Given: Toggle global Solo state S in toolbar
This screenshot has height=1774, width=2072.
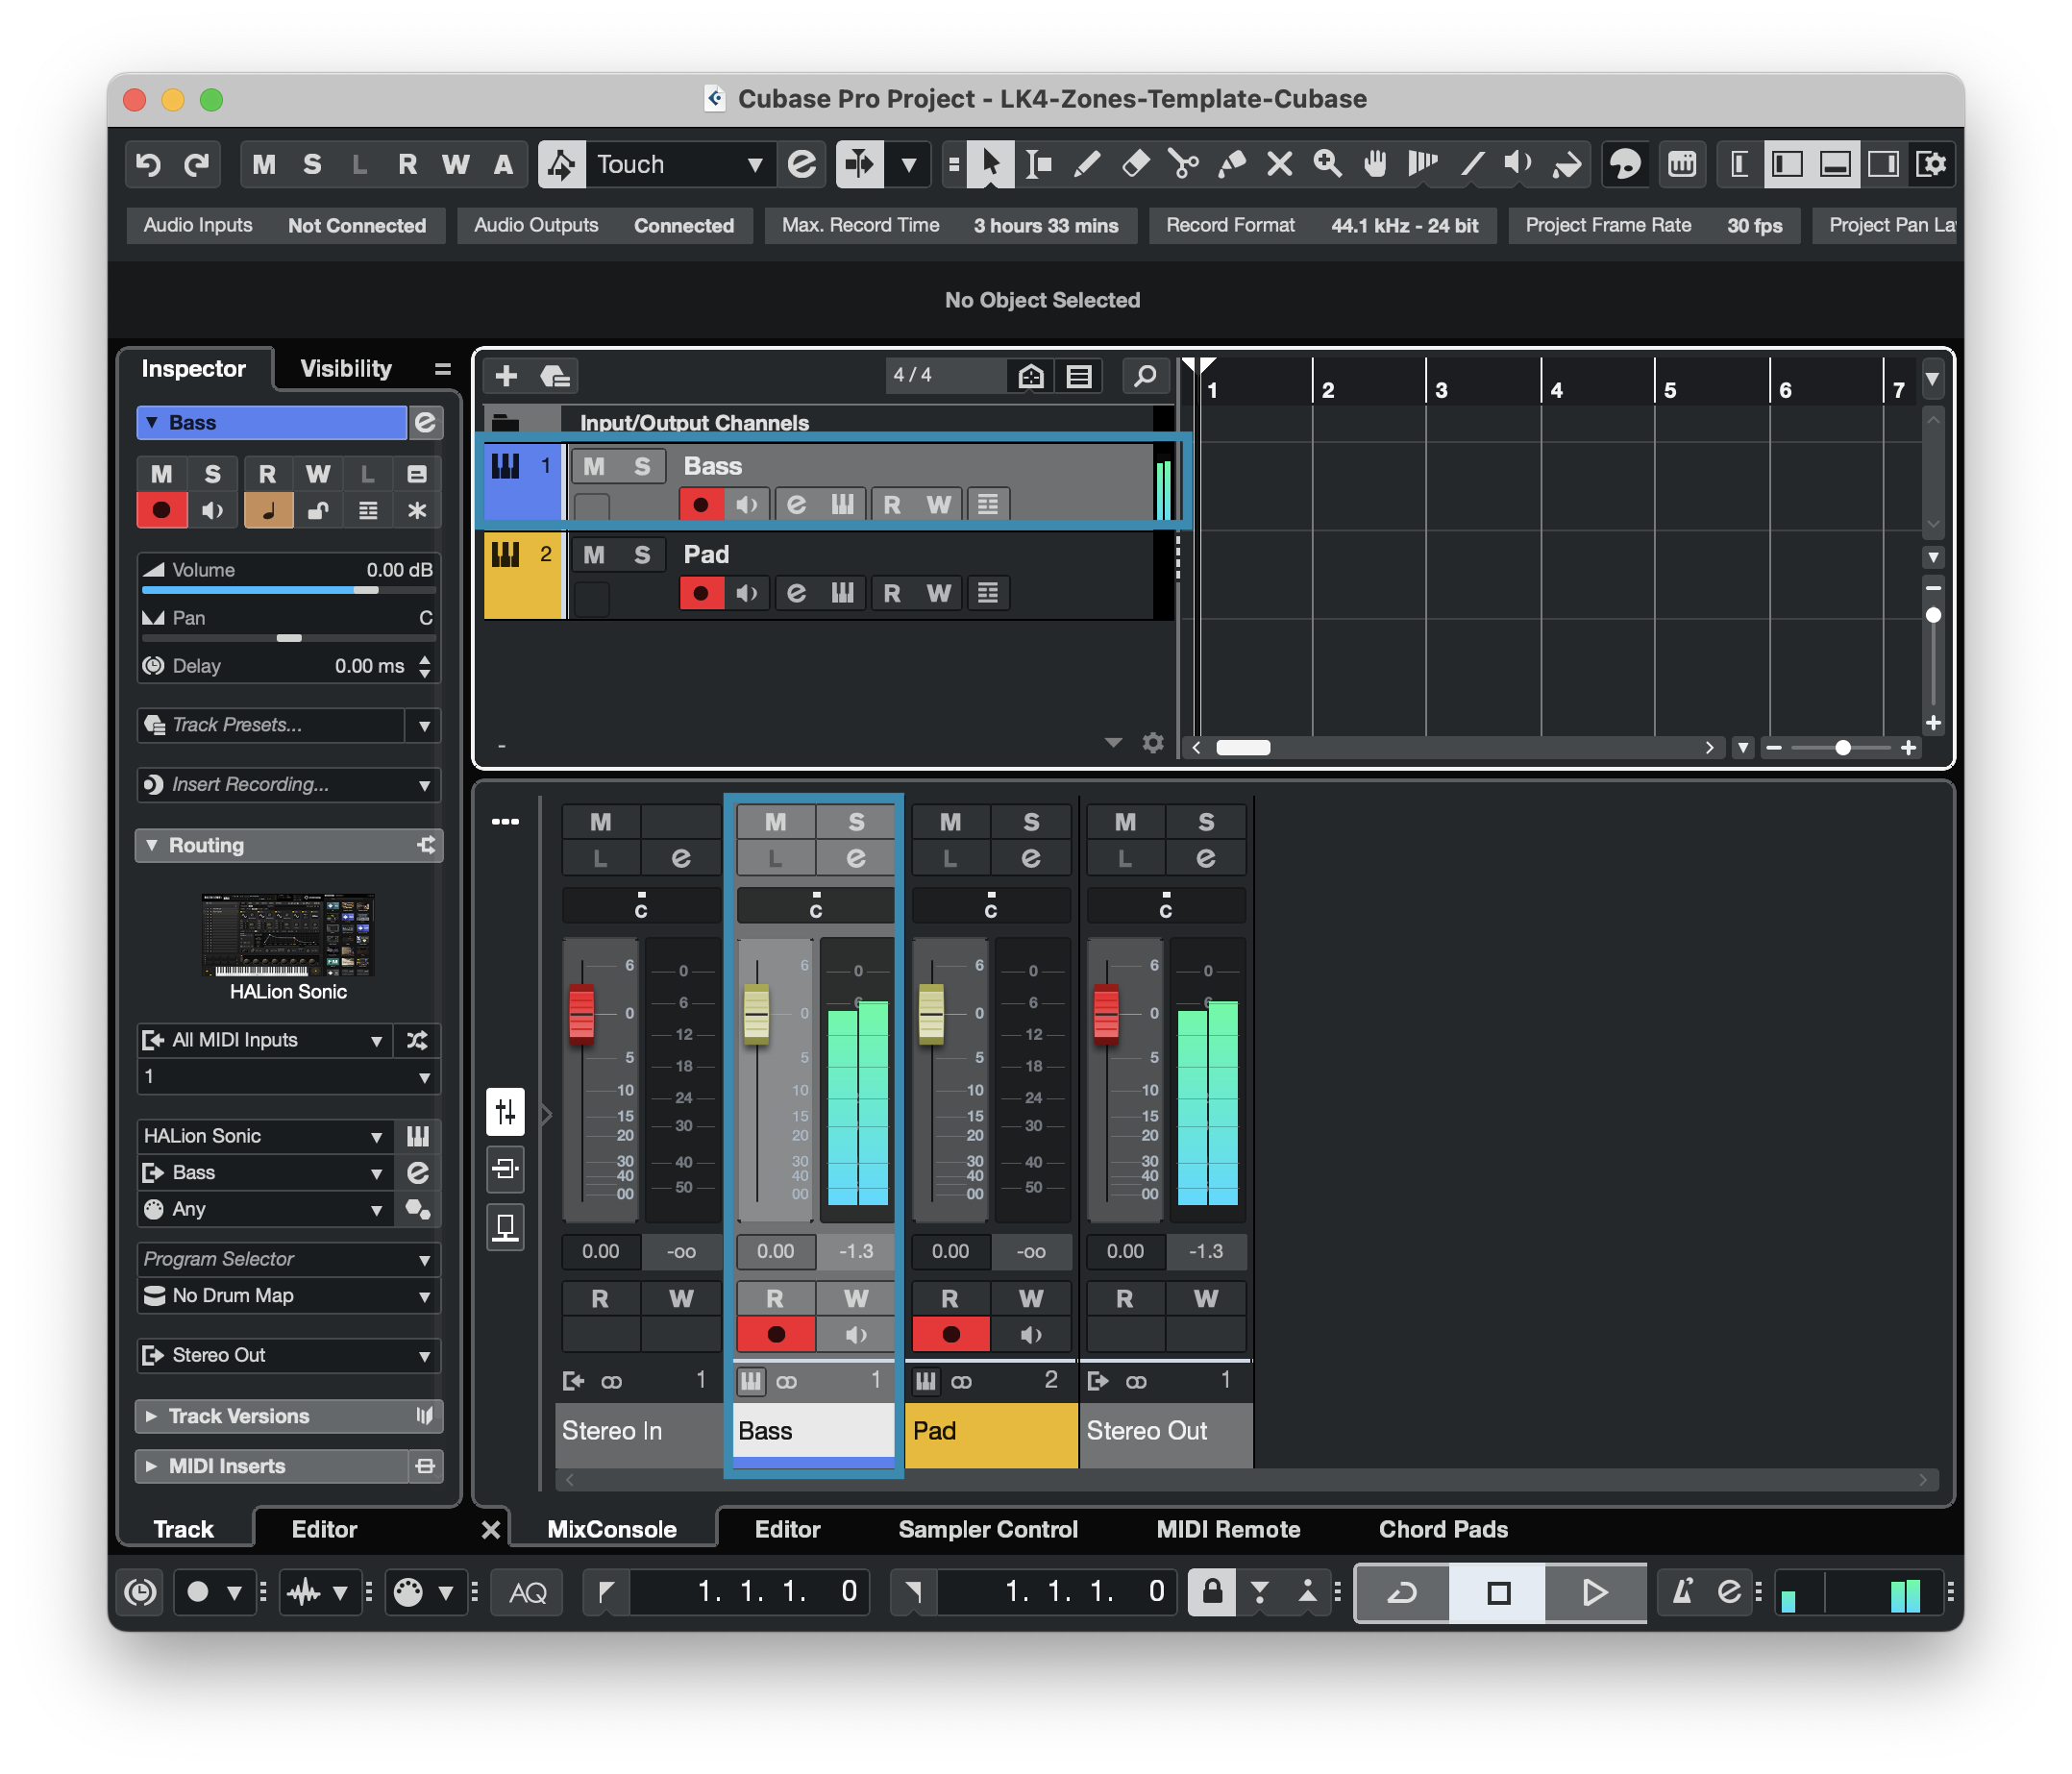Looking at the screenshot, I should tap(312, 164).
